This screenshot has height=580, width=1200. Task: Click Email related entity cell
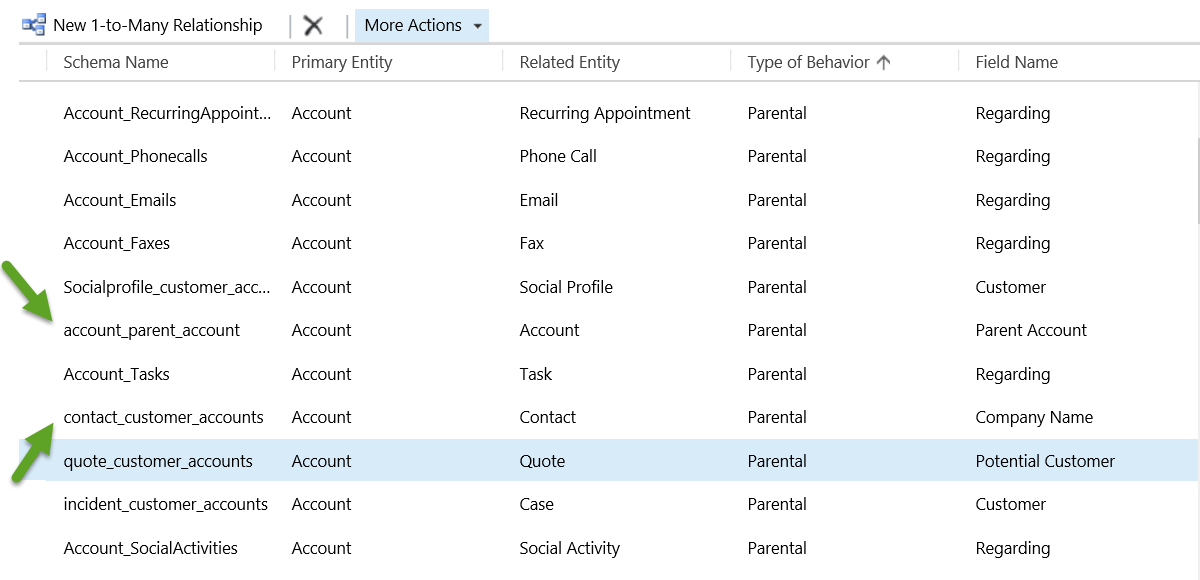[x=539, y=200]
